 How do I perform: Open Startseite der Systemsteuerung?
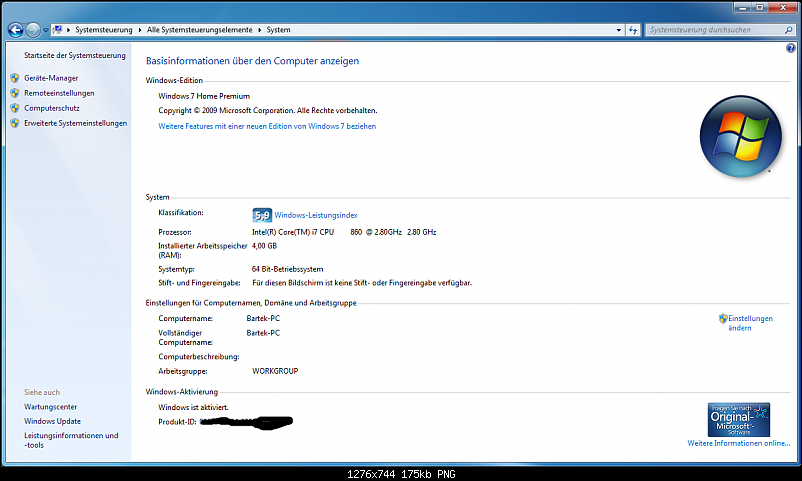(x=75, y=55)
